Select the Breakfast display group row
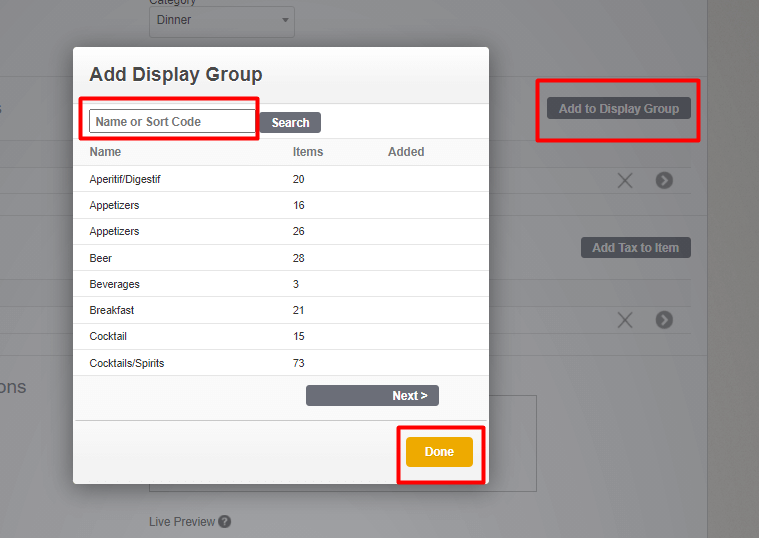This screenshot has height=538, width=759. [111, 310]
